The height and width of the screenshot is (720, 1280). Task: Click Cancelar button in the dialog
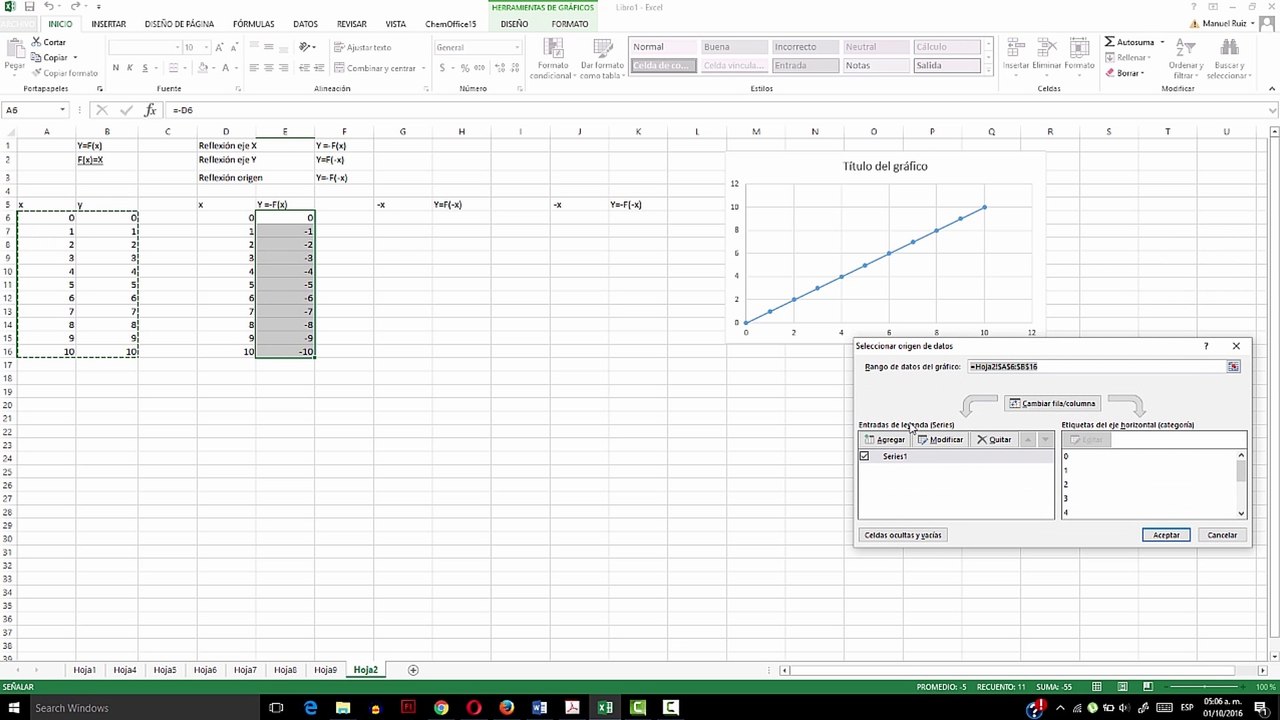tap(1222, 535)
